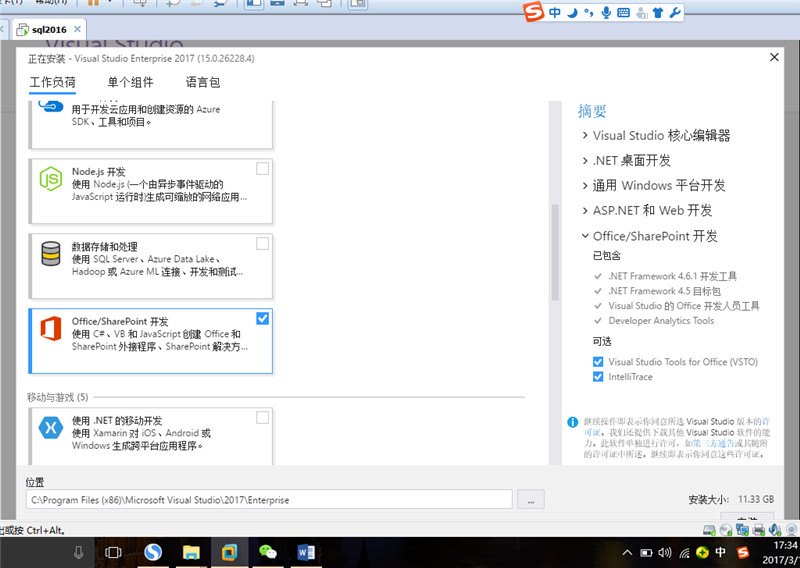Click the .NET Framework 4.5 目标包 entry
Image resolution: width=800 pixels, height=568 pixels.
point(664,291)
